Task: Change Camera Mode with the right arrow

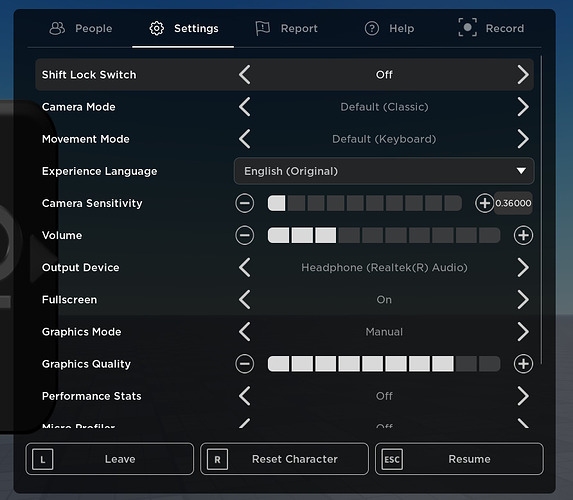Action: [523, 107]
